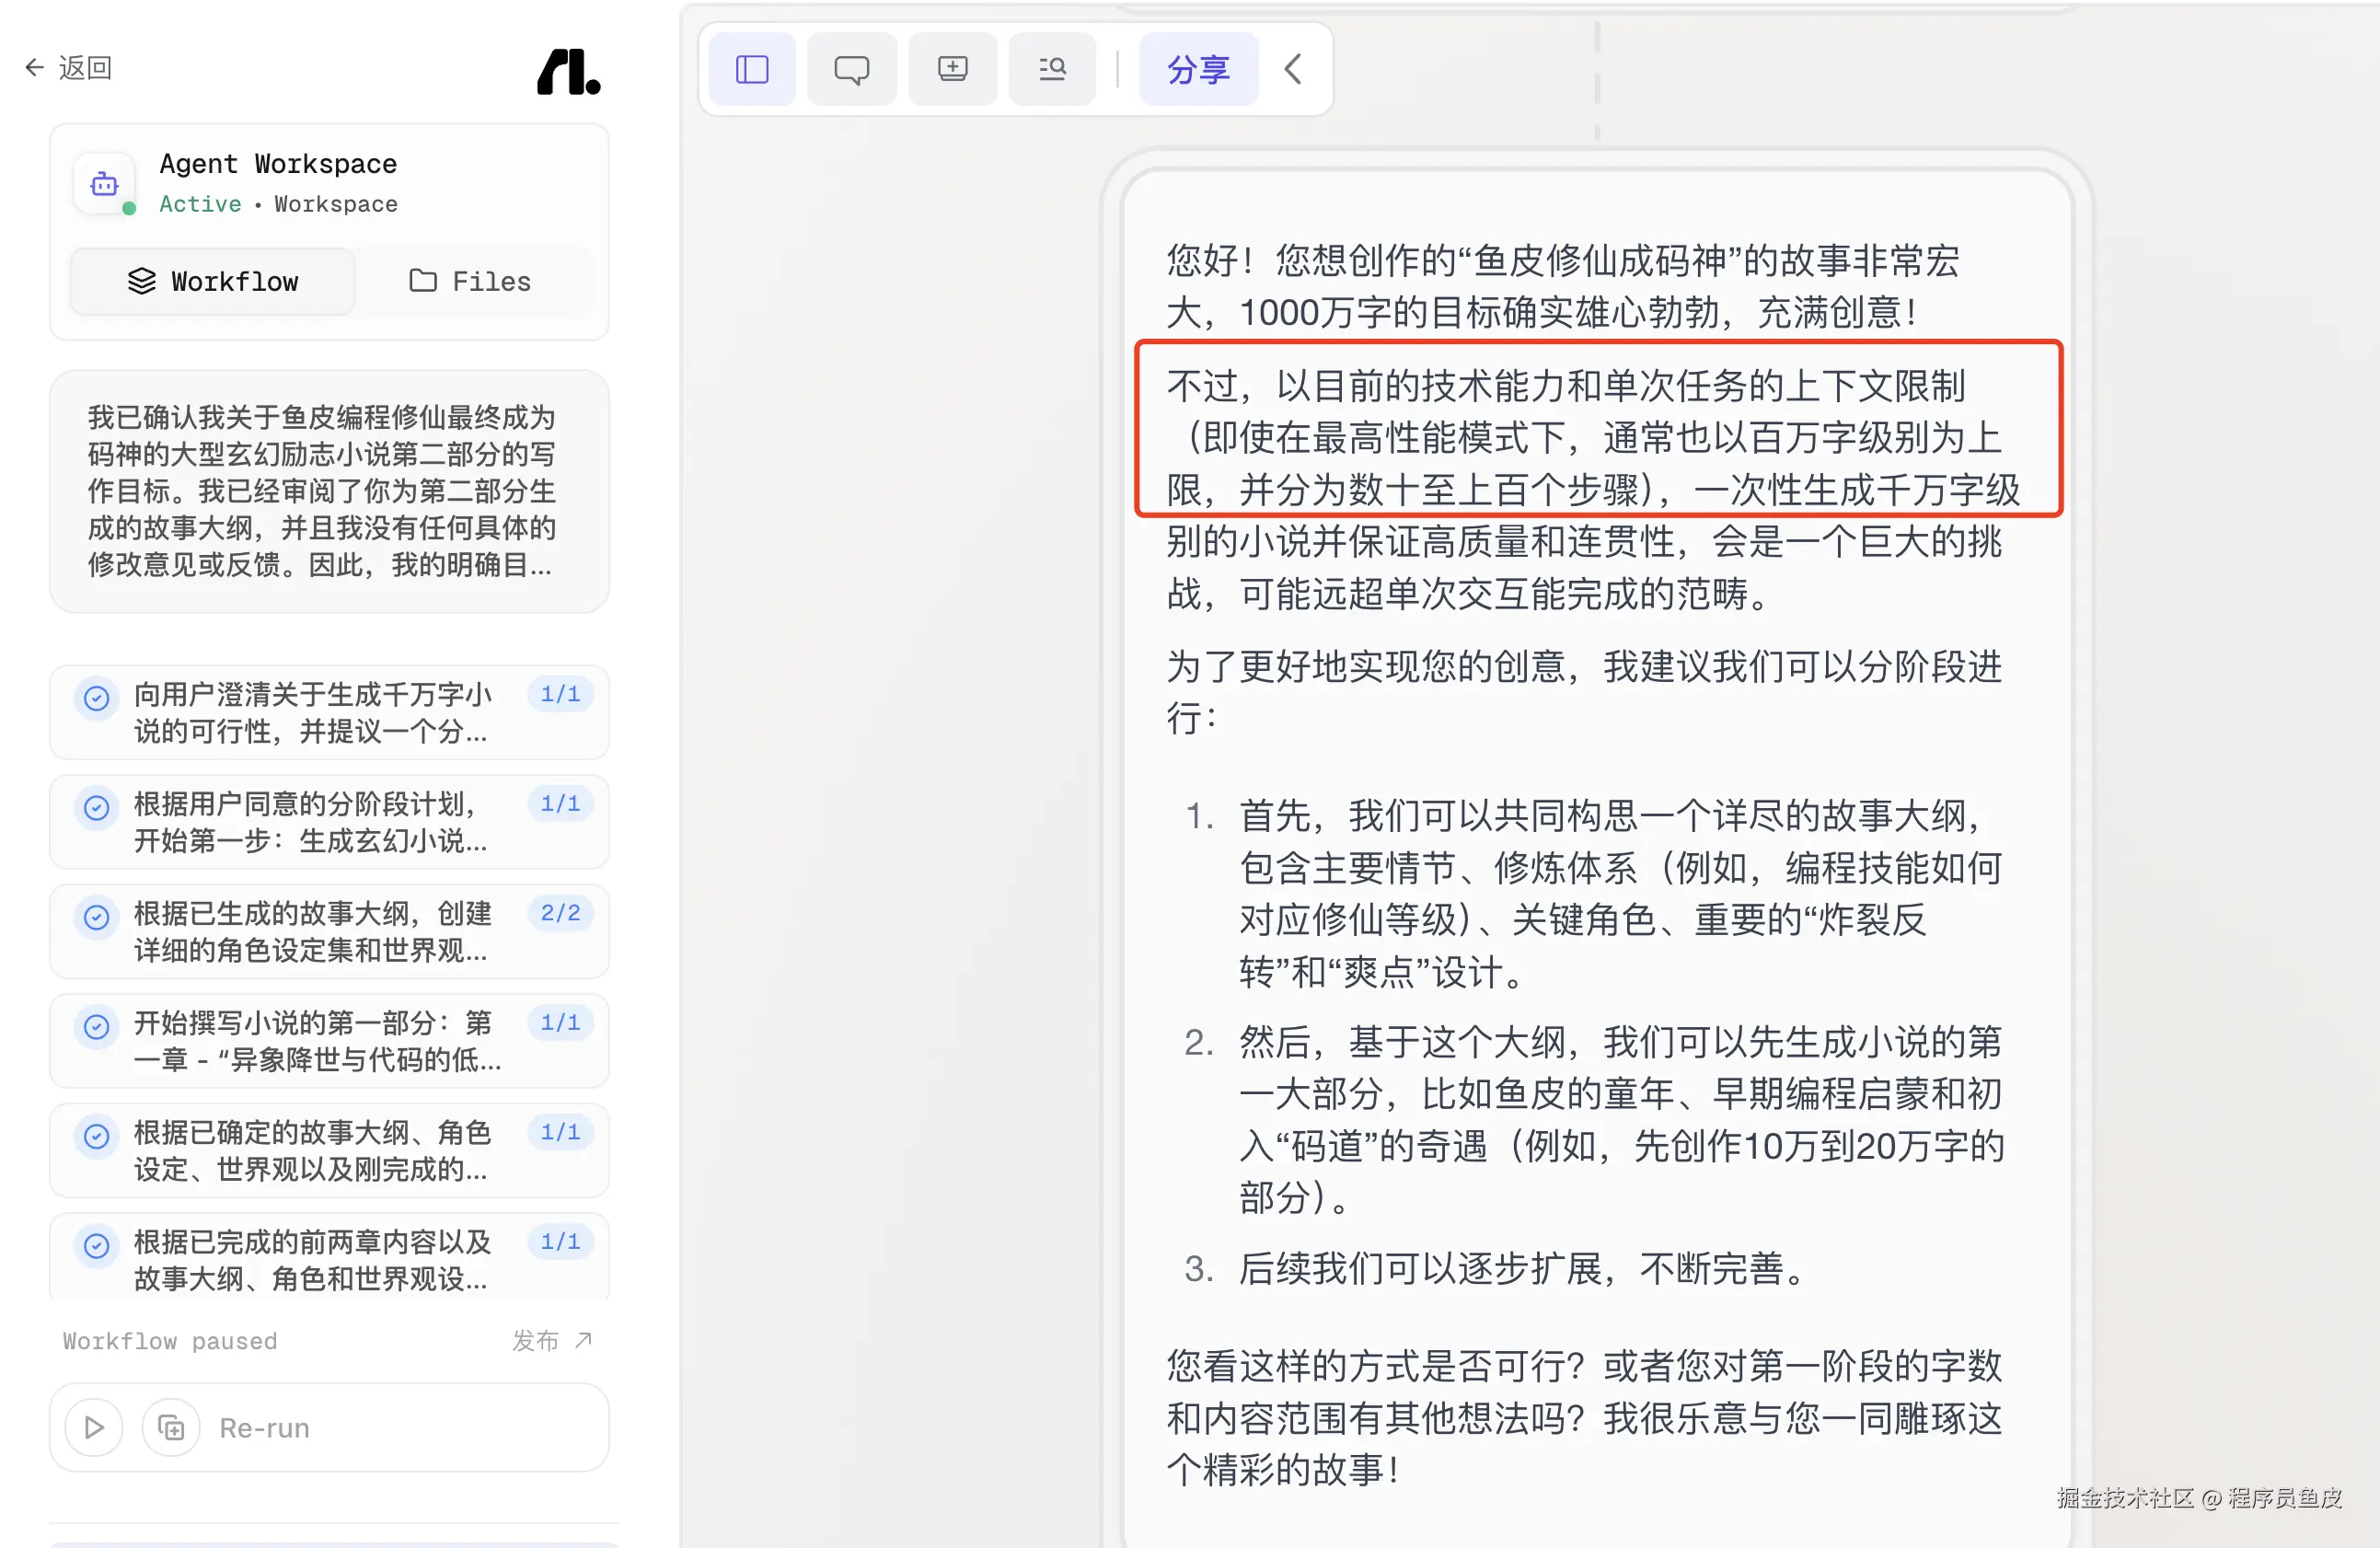
Task: Toggle the sidebar panel icon
Action: pyautogui.click(x=751, y=69)
